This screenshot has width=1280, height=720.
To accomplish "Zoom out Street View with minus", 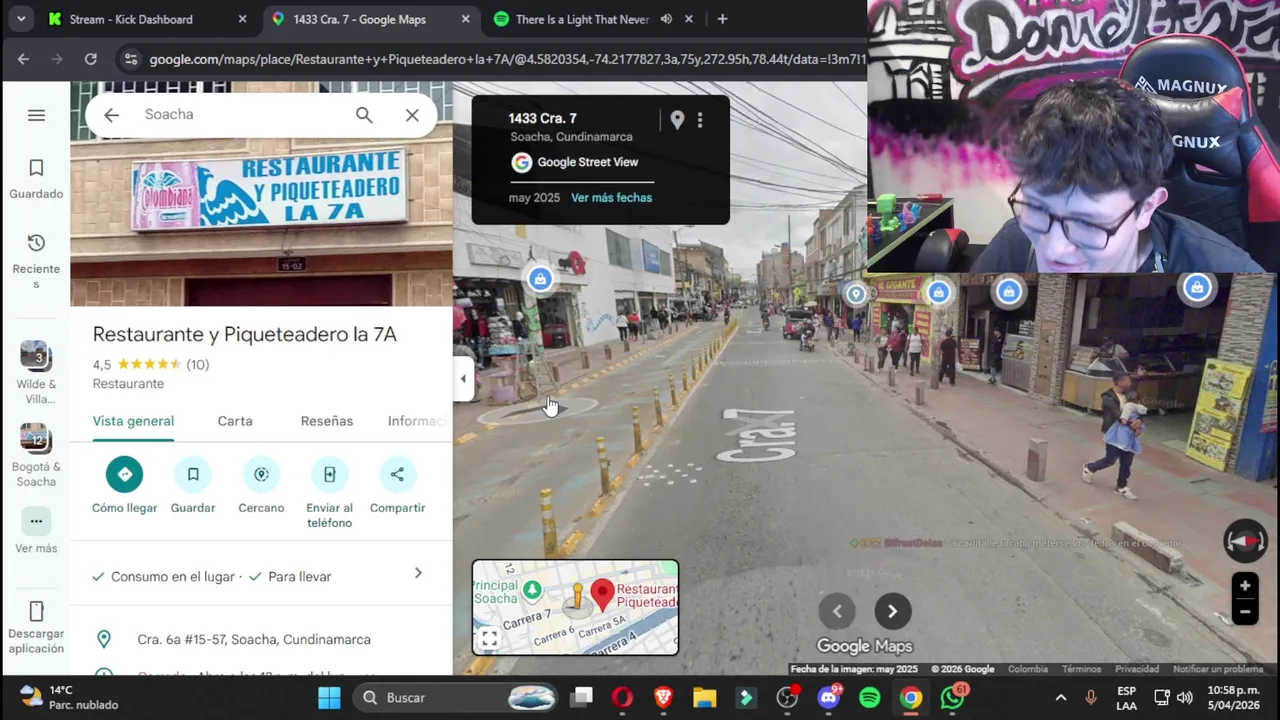I will tap(1245, 611).
